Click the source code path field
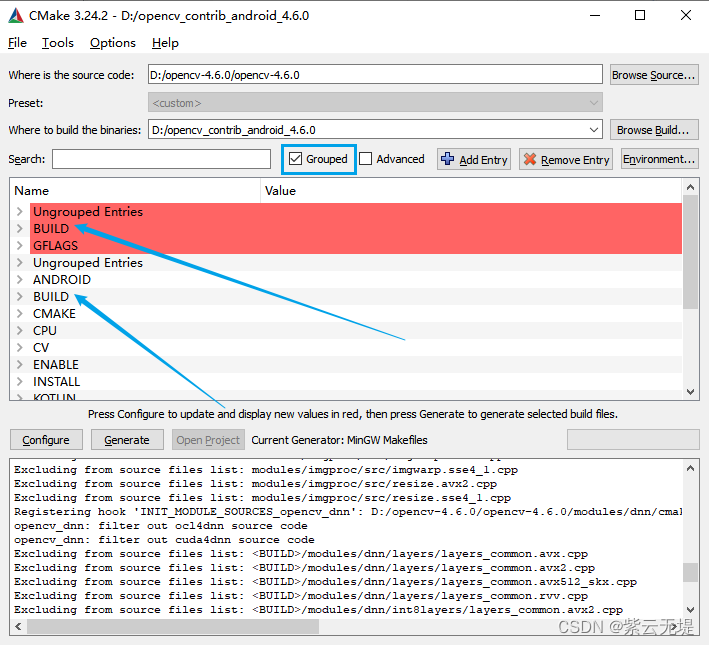709x645 pixels. pos(375,75)
